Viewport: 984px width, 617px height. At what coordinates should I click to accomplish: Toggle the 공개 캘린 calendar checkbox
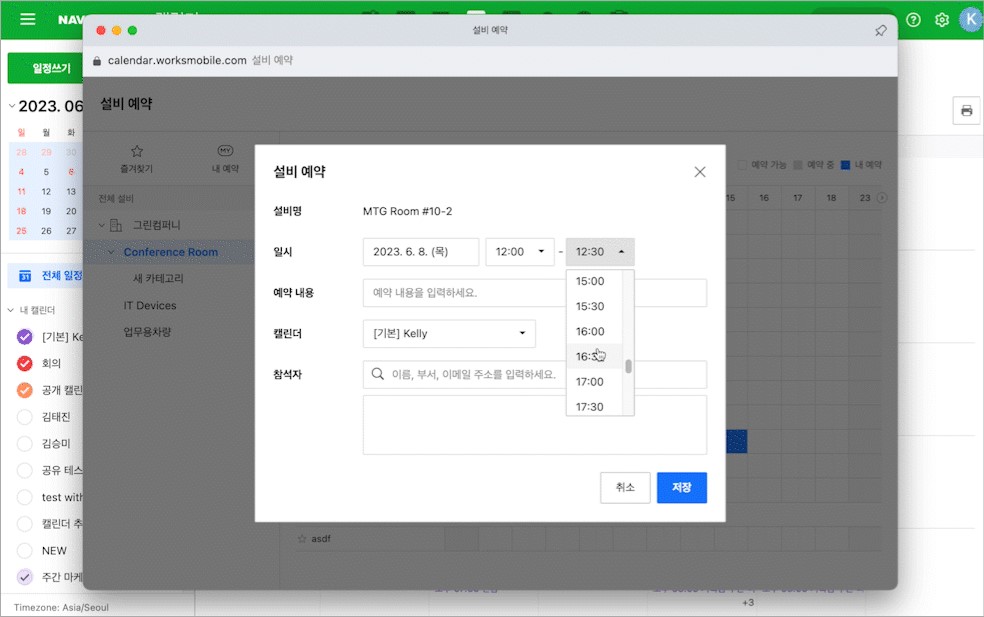[x=24, y=390]
